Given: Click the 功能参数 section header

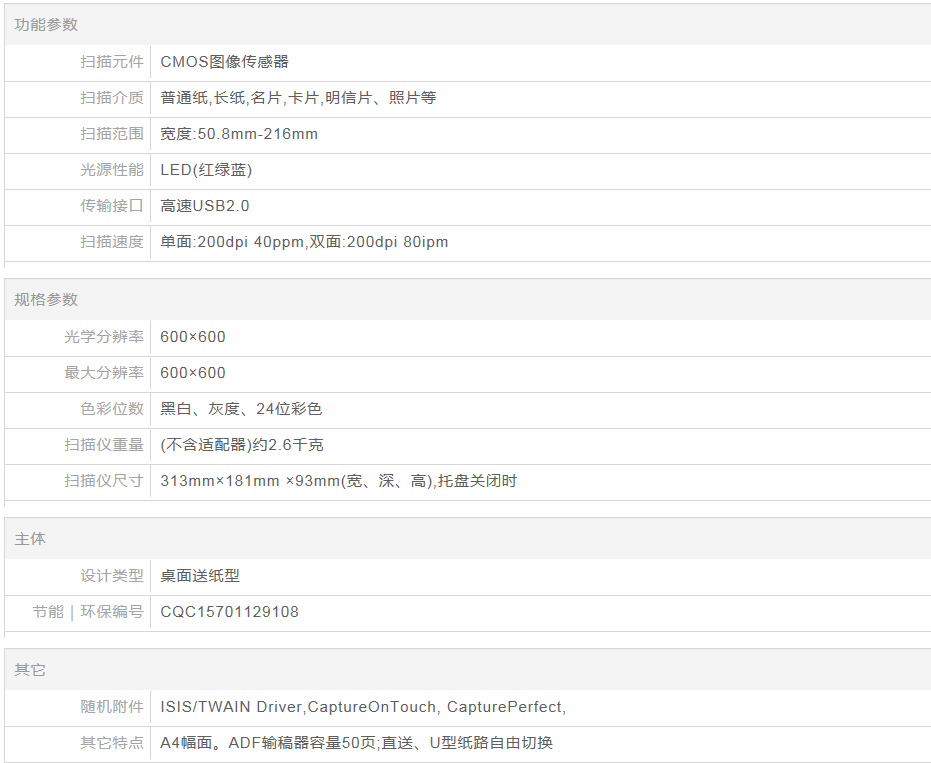Looking at the screenshot, I should pyautogui.click(x=46, y=25).
